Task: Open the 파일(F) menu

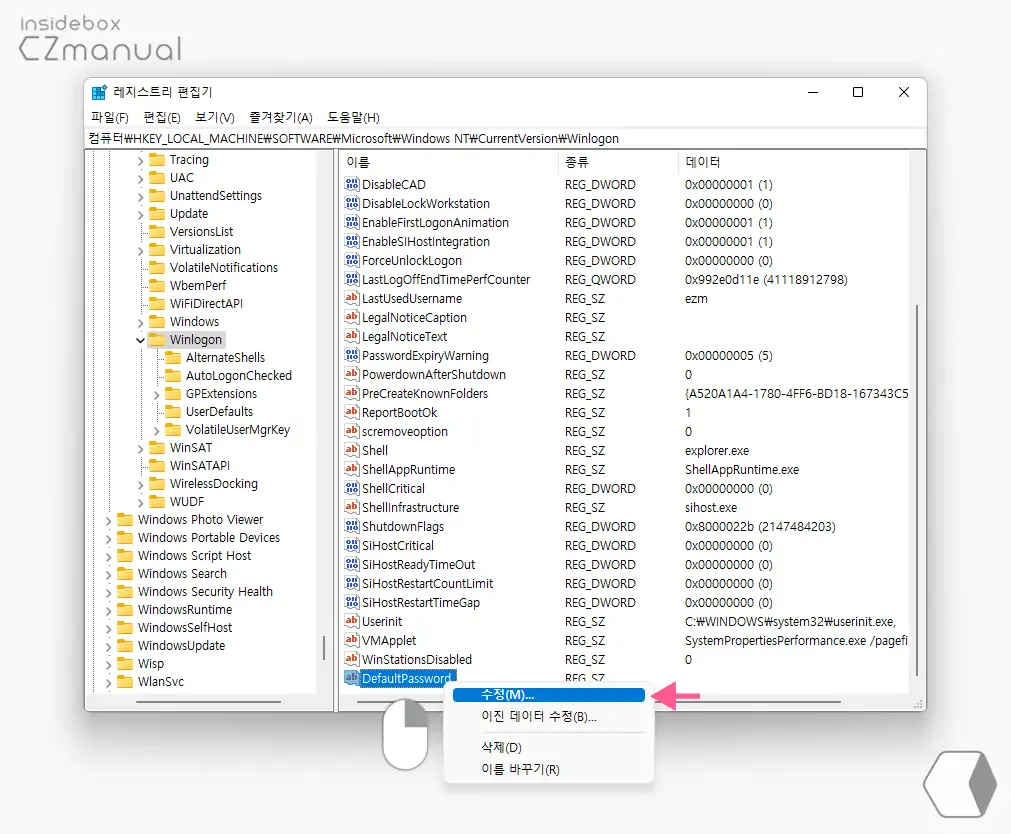Action: tap(110, 118)
